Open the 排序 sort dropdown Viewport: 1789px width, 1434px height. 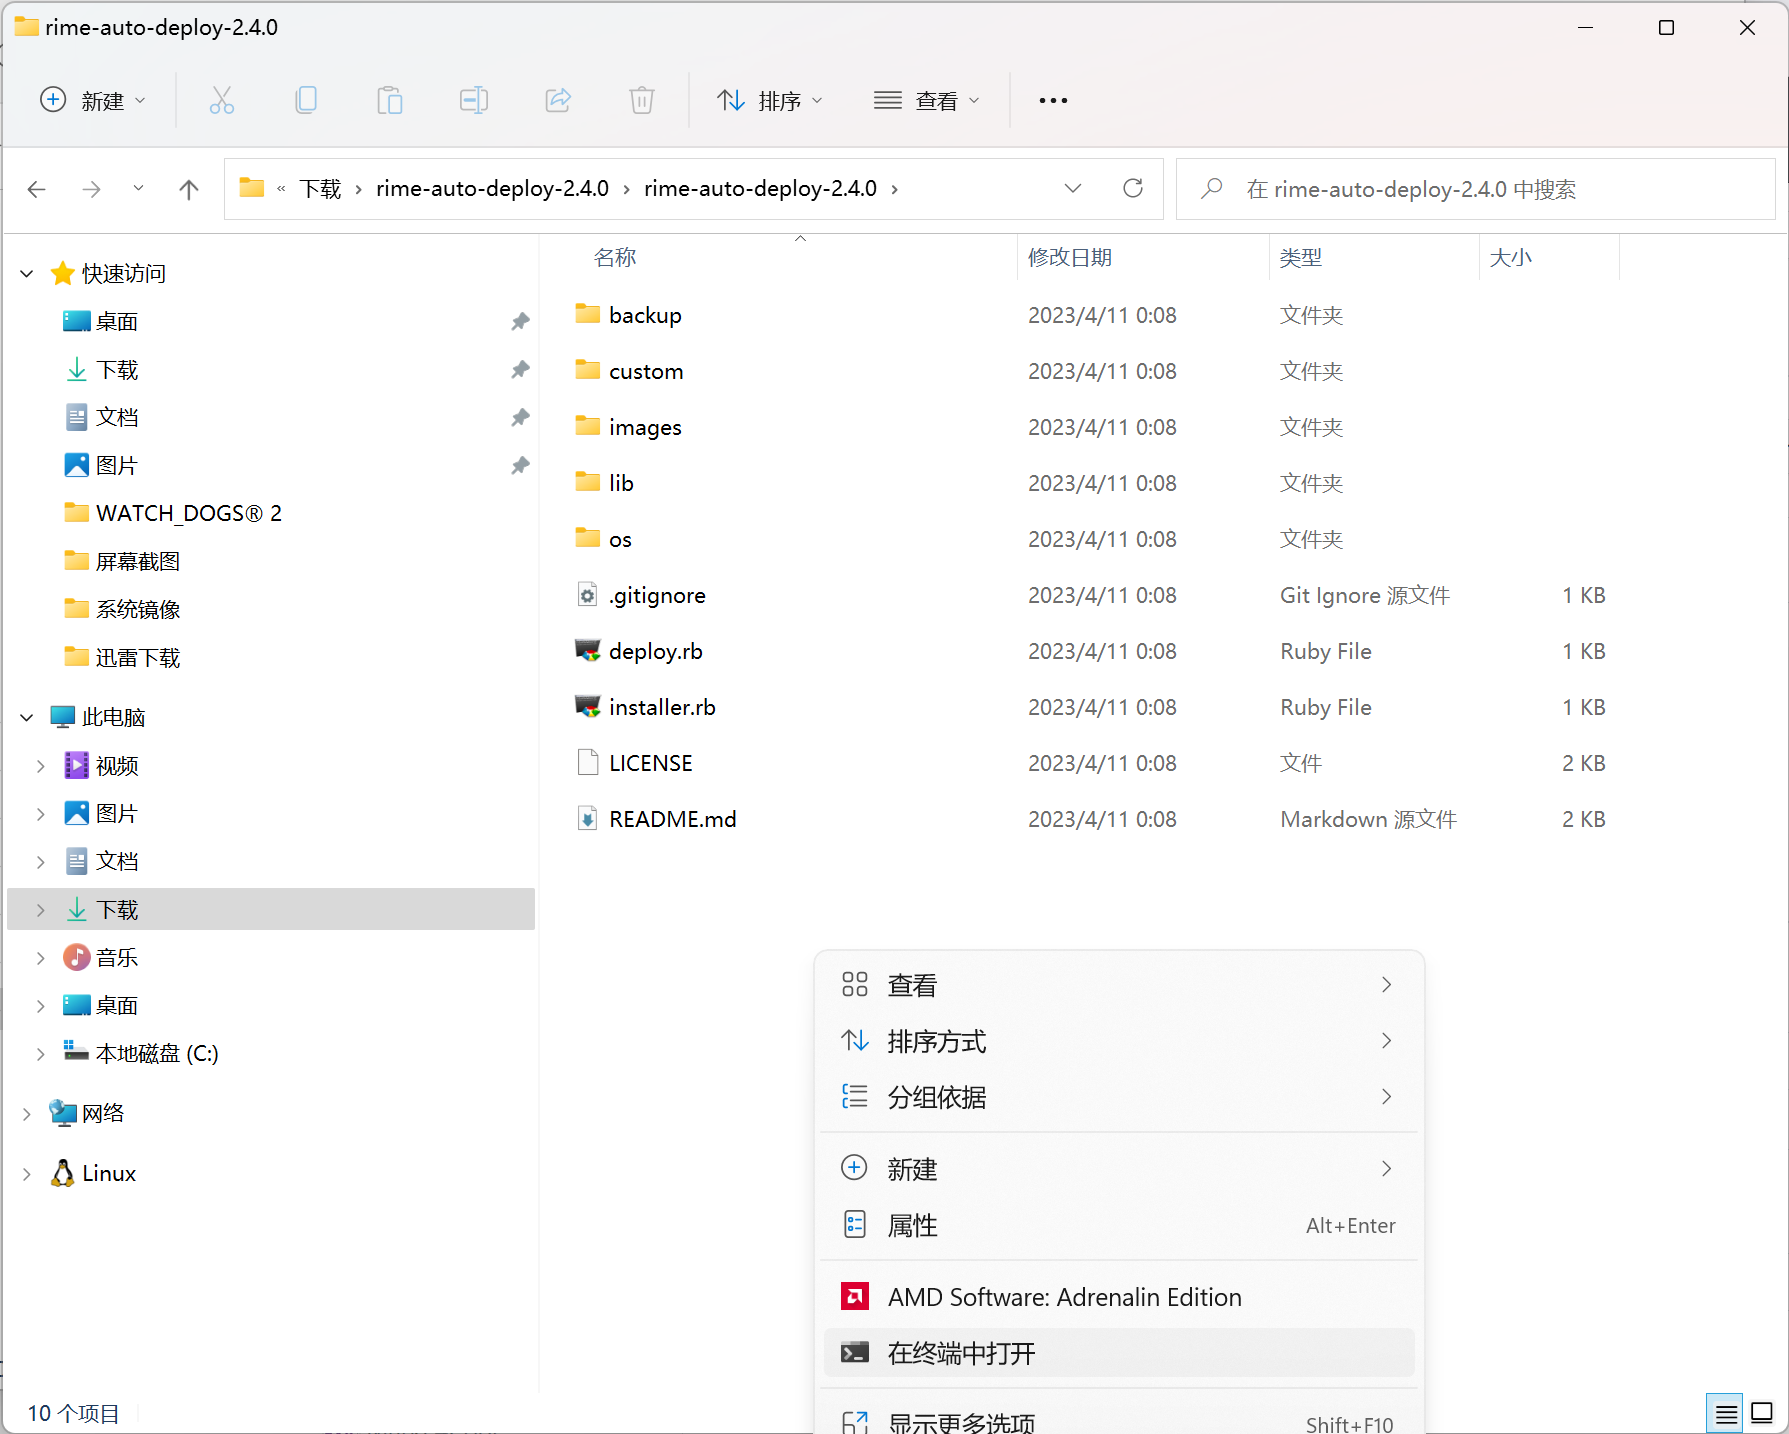coord(770,100)
